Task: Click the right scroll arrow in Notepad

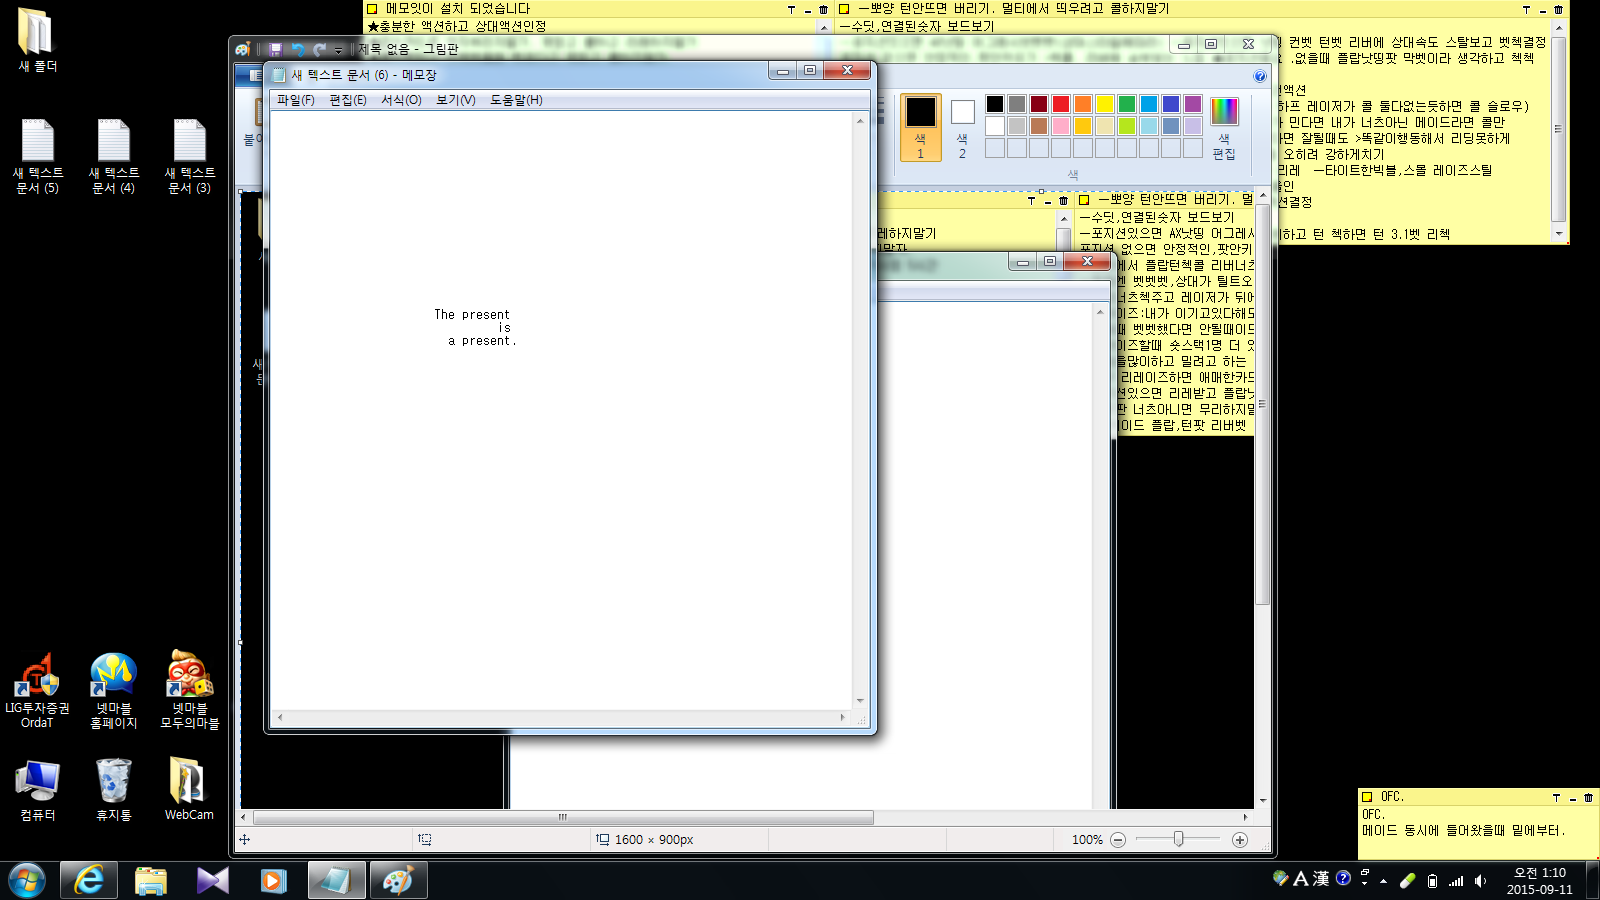Action: [842, 717]
